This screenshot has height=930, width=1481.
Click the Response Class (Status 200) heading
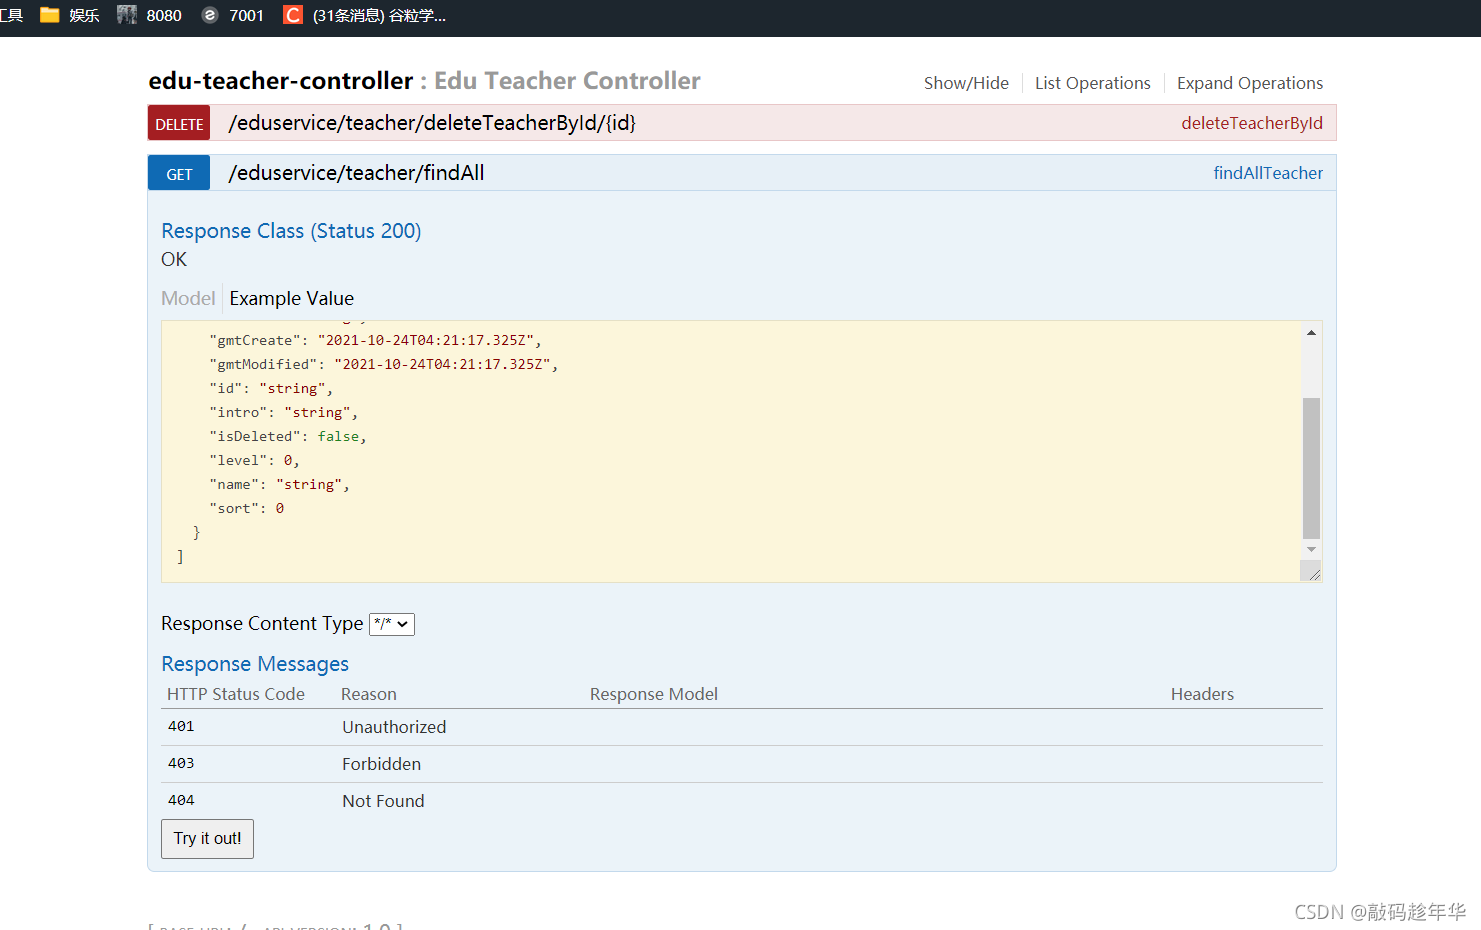291,231
